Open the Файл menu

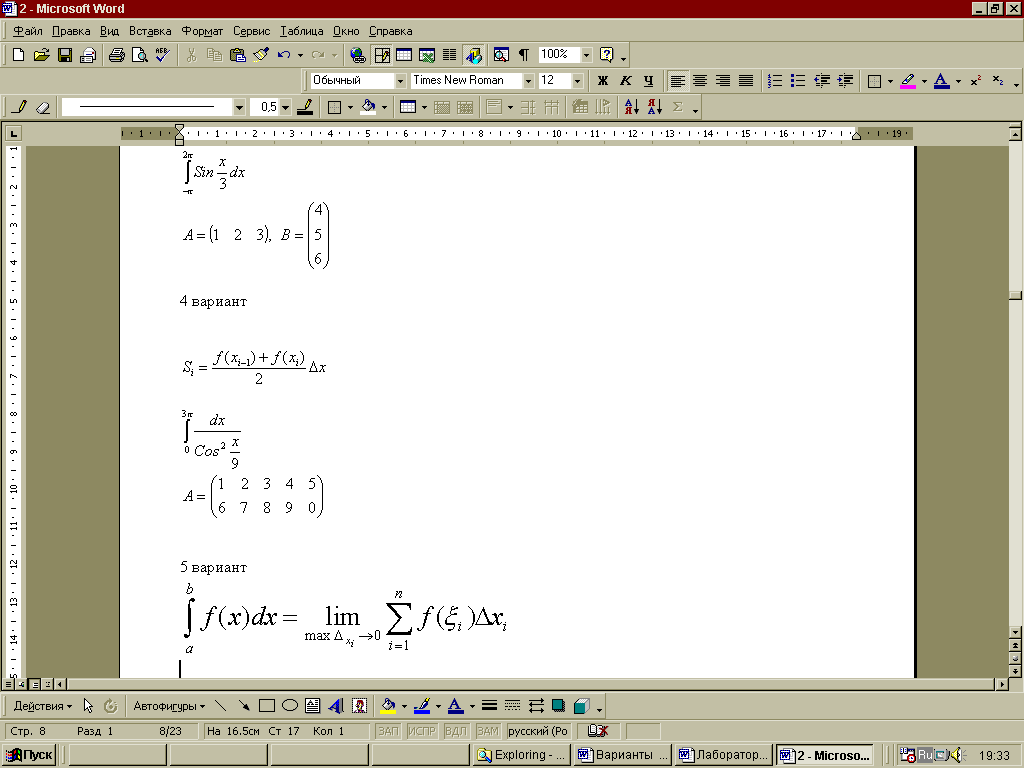pyautogui.click(x=27, y=31)
